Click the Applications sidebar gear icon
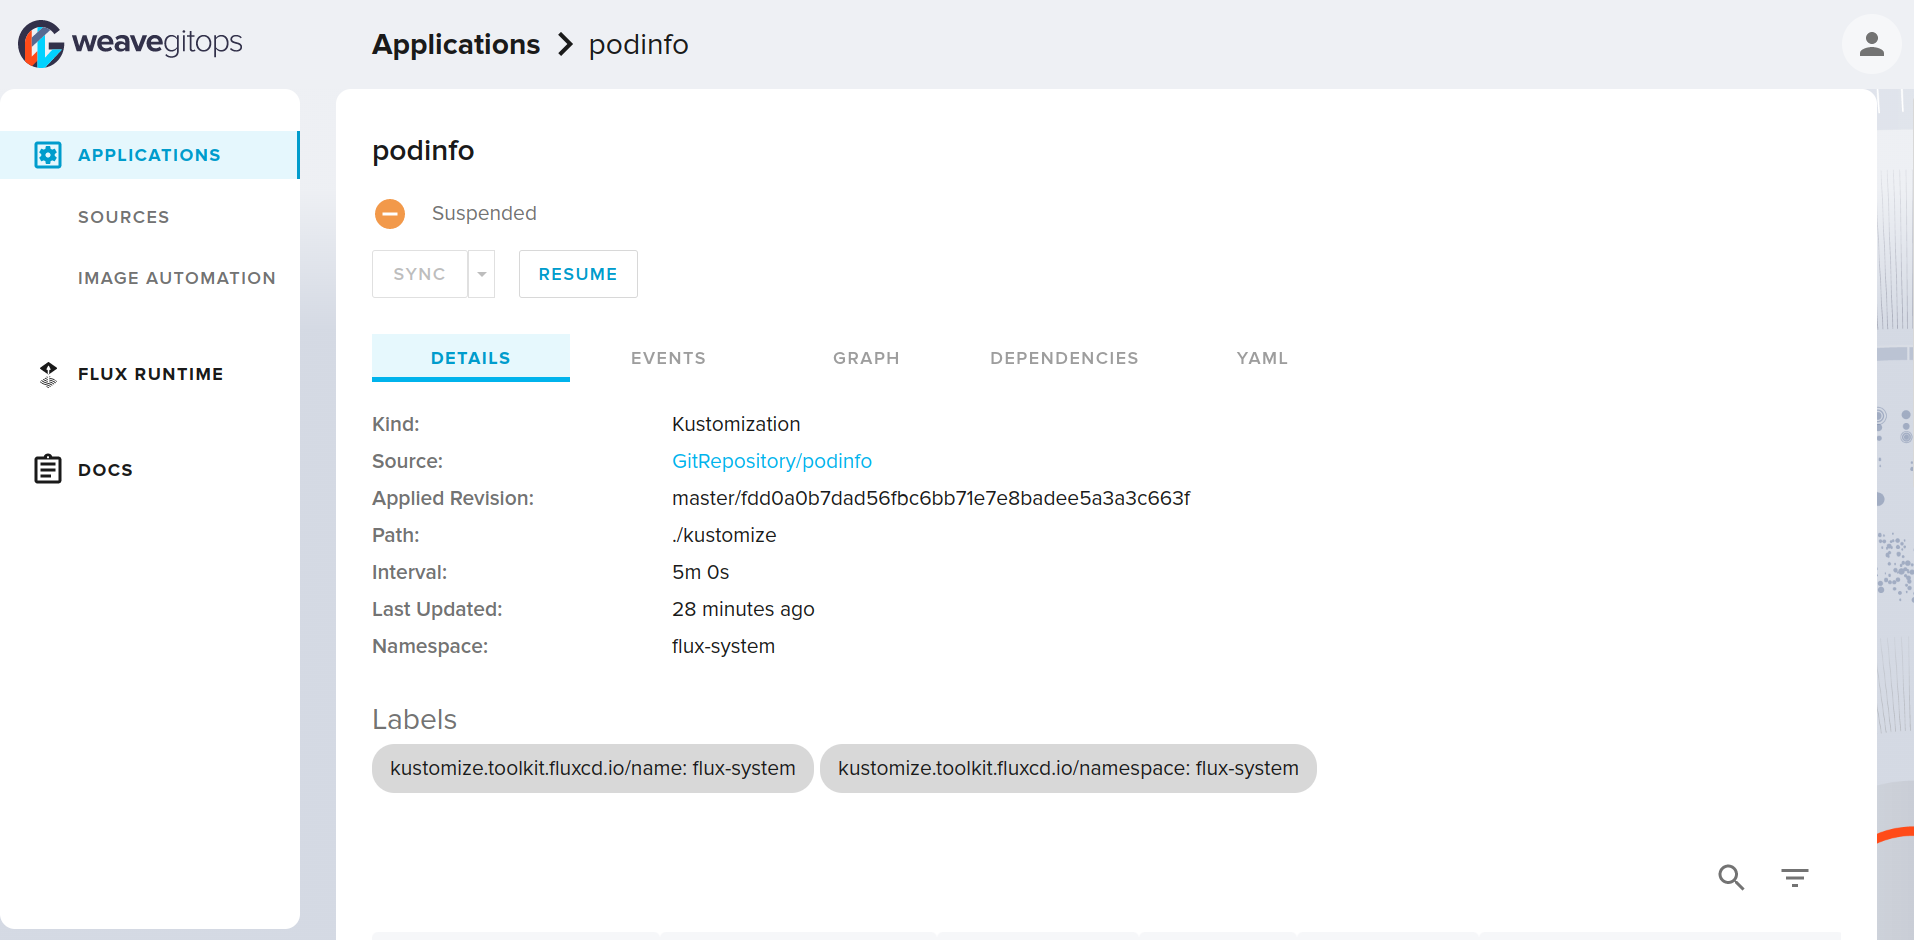Viewport: 1914px width, 940px height. coord(48,155)
